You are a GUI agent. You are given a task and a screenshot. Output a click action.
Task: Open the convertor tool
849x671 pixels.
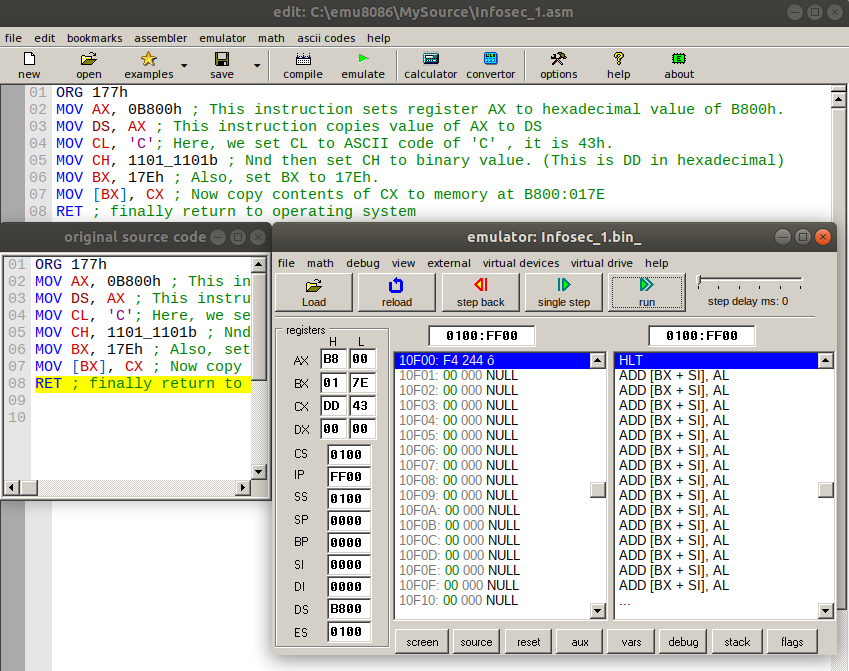pyautogui.click(x=491, y=65)
